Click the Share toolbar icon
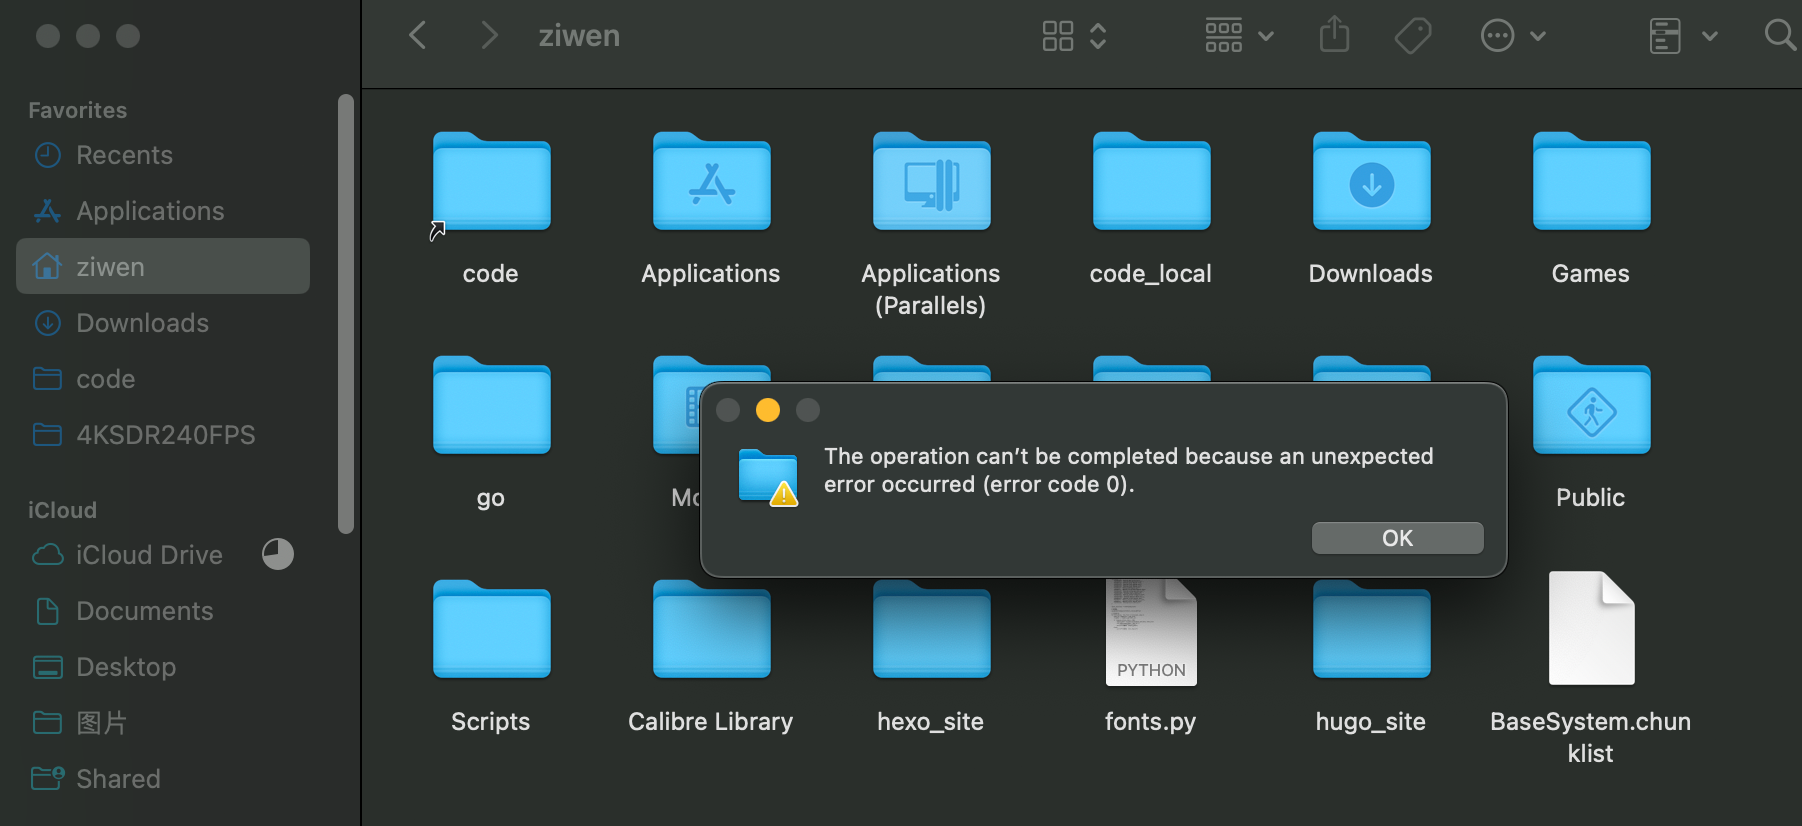Screen dimensions: 1802x826 pos(1334,36)
